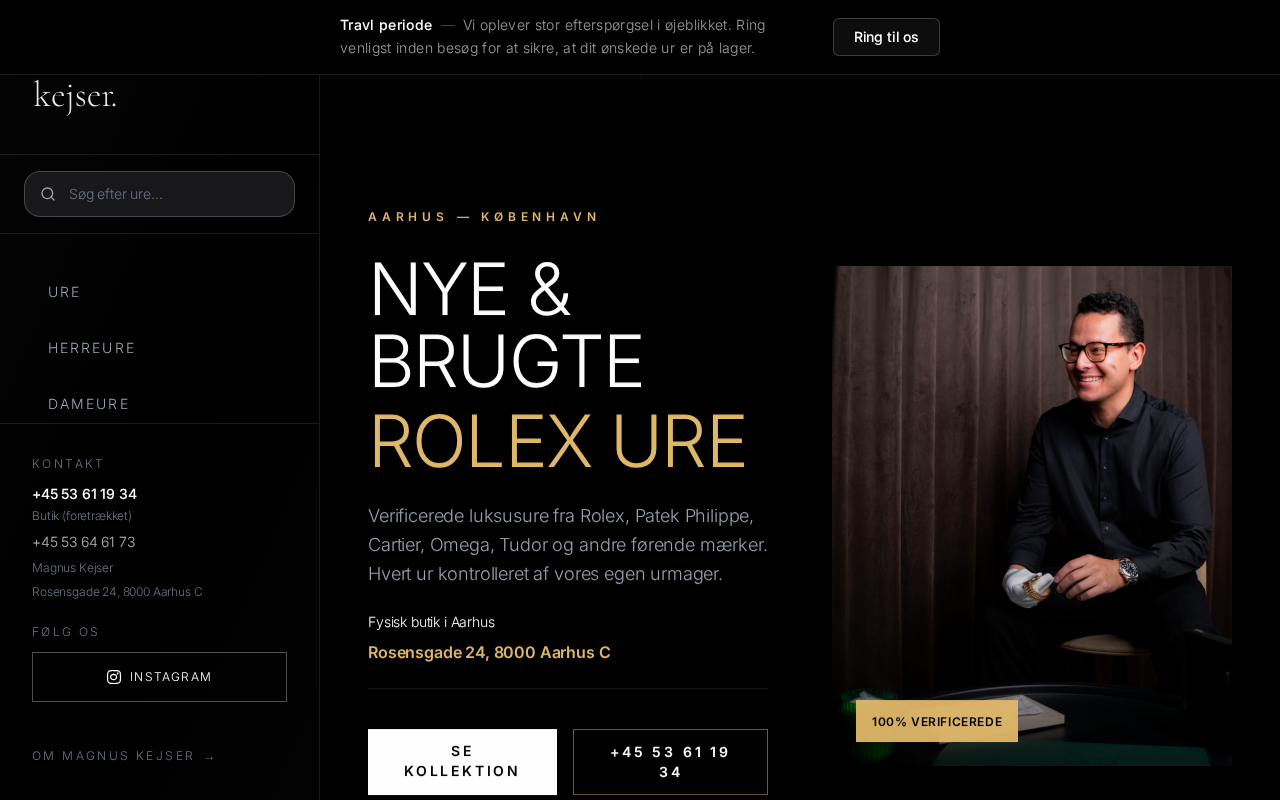Click the search magnifier icon
The width and height of the screenshot is (1280, 800).
[x=48, y=194]
